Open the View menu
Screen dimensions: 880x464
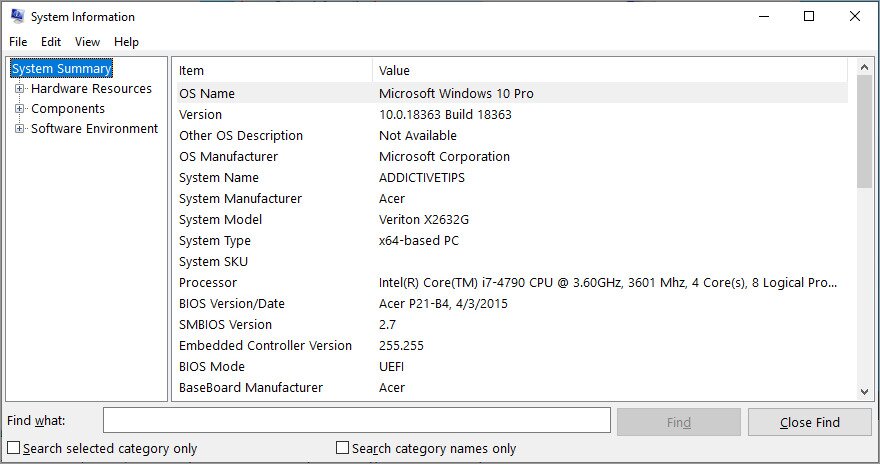87,42
